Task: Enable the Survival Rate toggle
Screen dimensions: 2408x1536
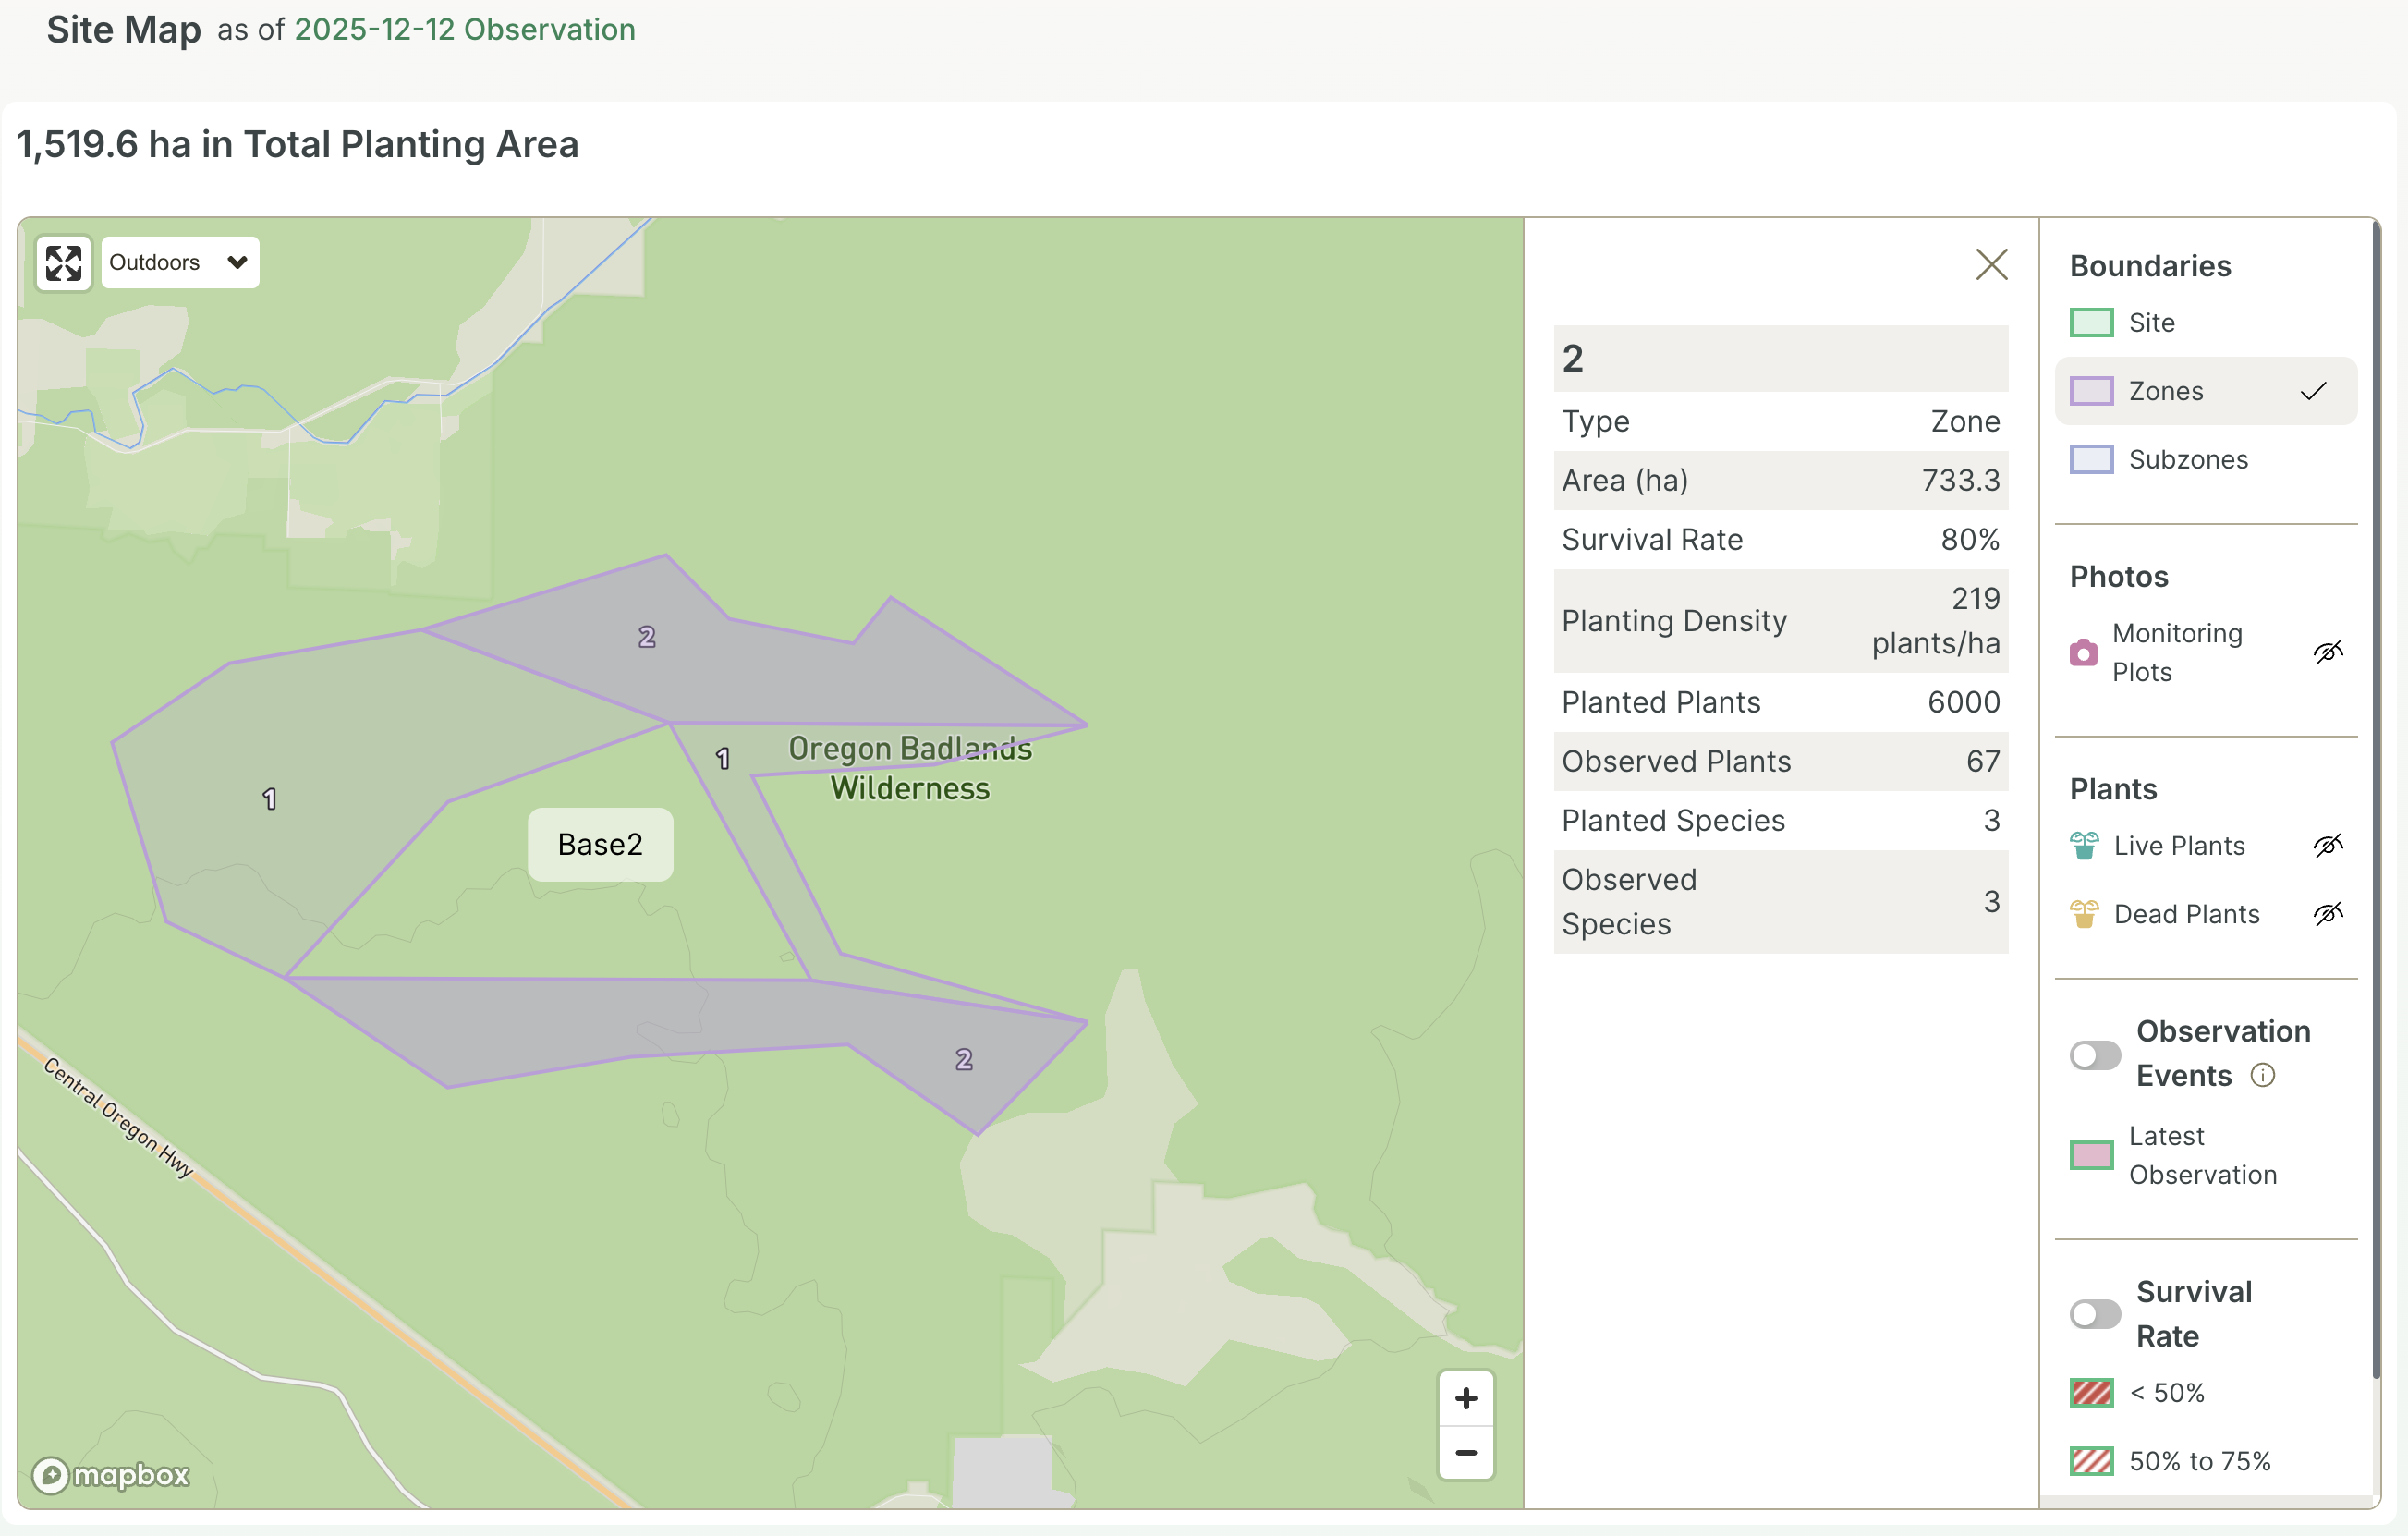Action: (2094, 1314)
